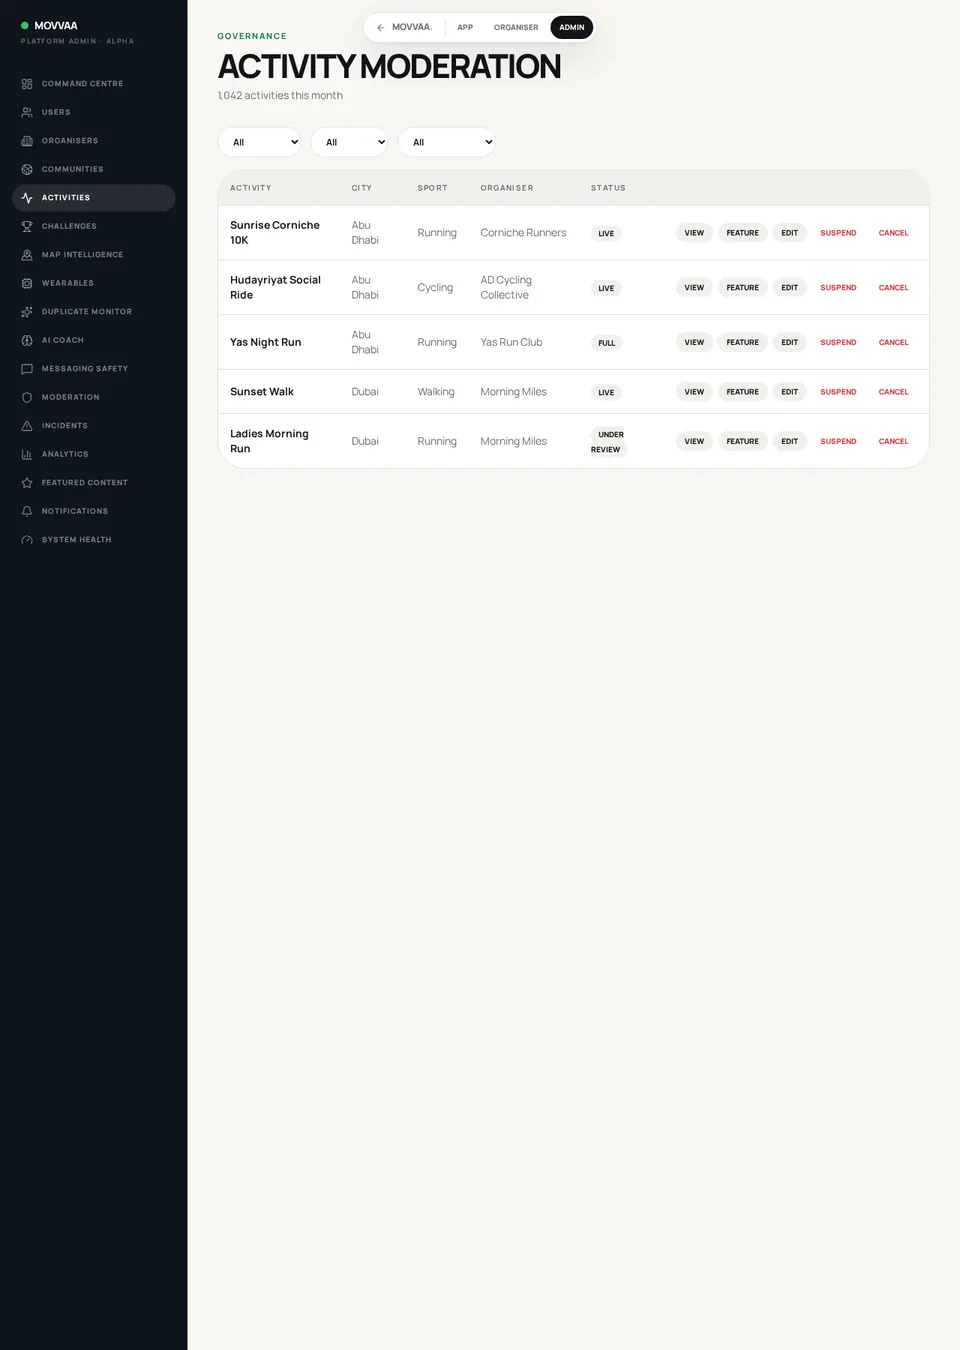The height and width of the screenshot is (1350, 960).
Task: Click the Challenges trophy icon
Action: 27,226
